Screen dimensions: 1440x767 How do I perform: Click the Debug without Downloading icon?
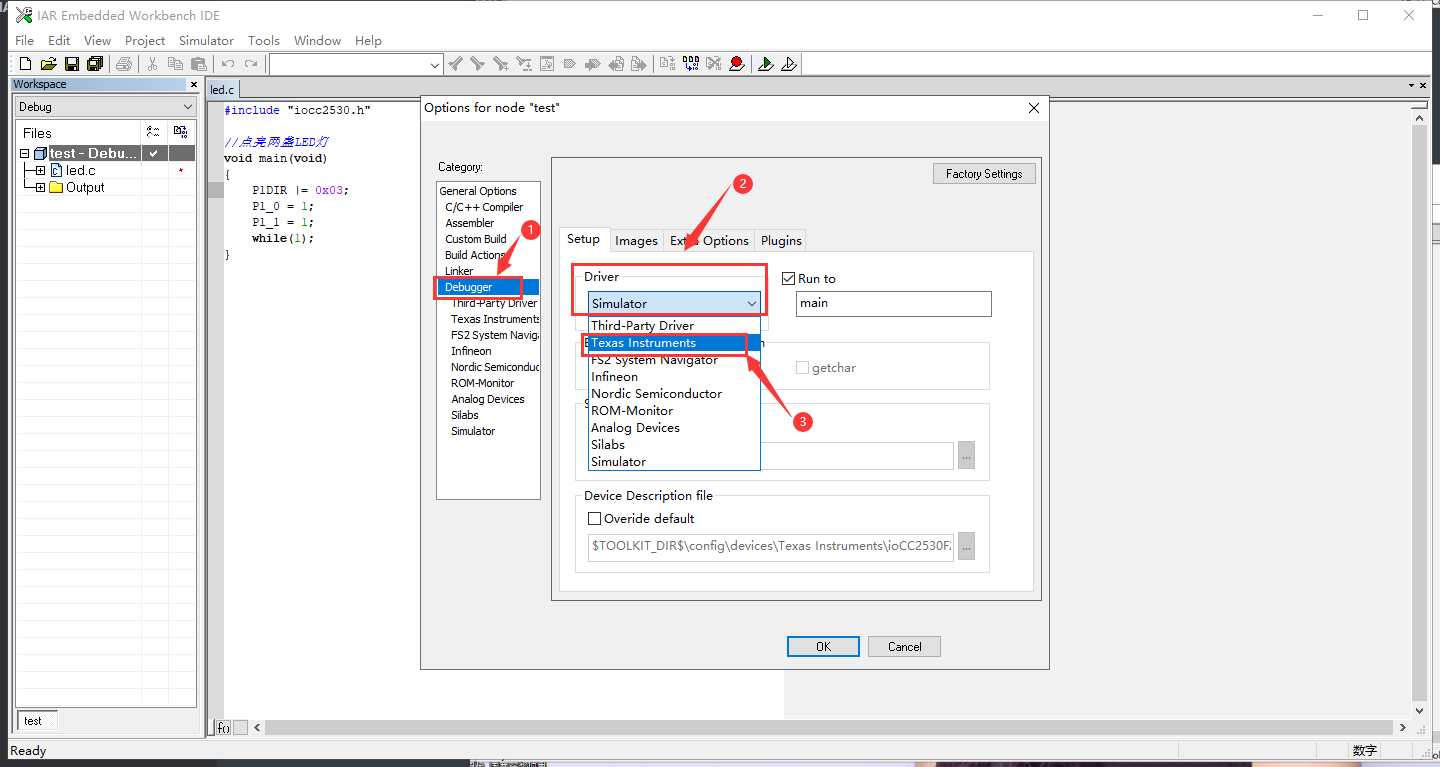[789, 64]
